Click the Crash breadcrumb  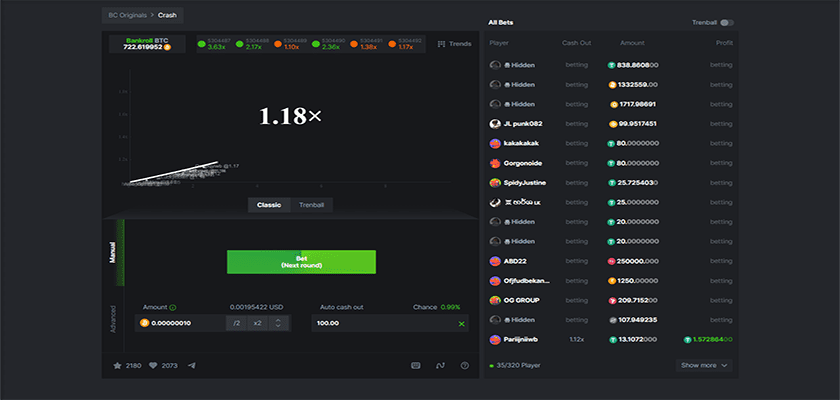167,16
